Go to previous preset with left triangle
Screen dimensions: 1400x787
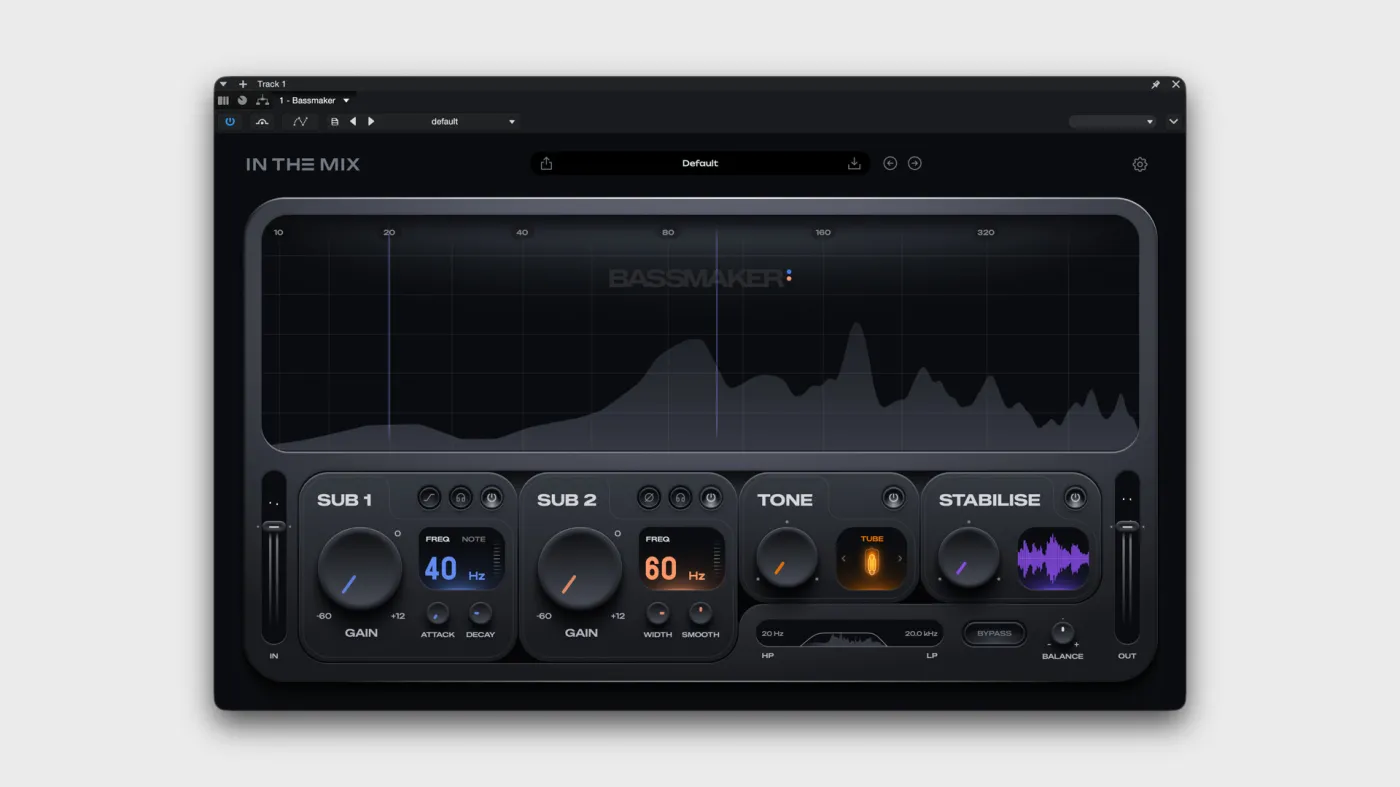click(353, 121)
